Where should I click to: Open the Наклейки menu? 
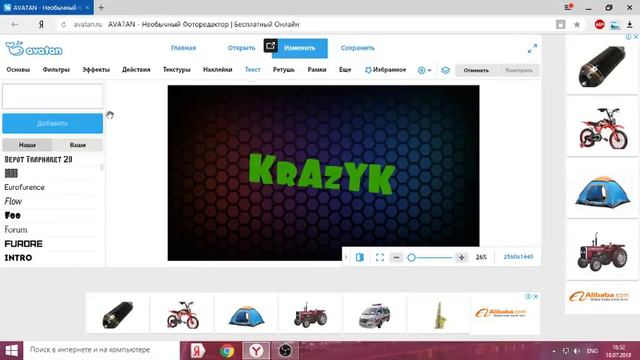pos(218,70)
